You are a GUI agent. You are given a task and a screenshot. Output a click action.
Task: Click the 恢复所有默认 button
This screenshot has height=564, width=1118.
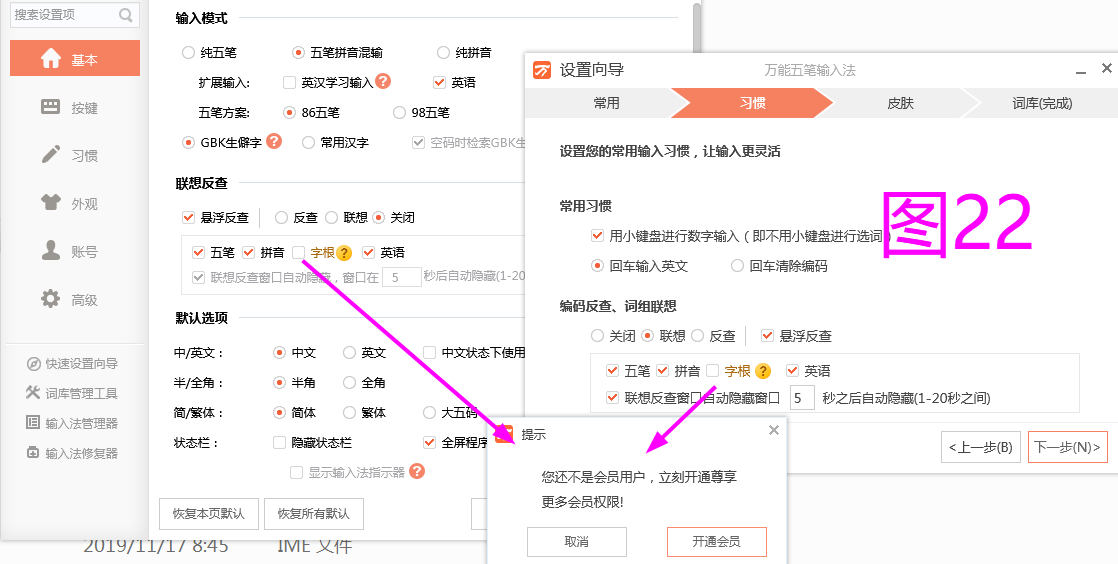point(314,514)
